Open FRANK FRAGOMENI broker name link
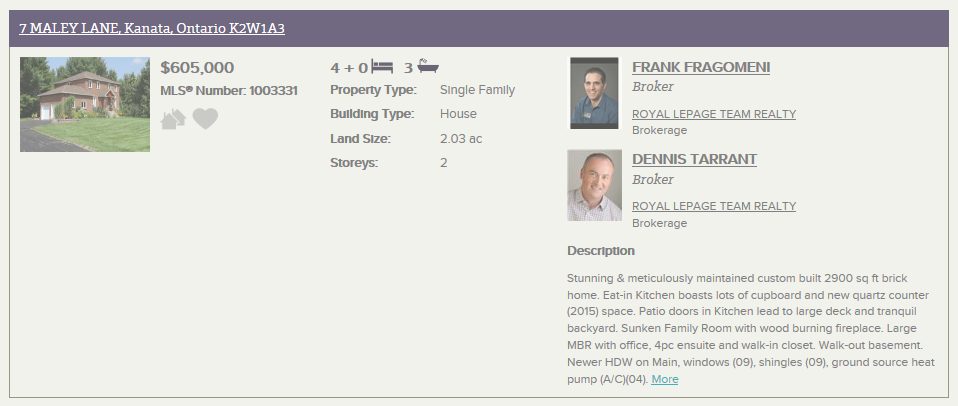 click(701, 67)
